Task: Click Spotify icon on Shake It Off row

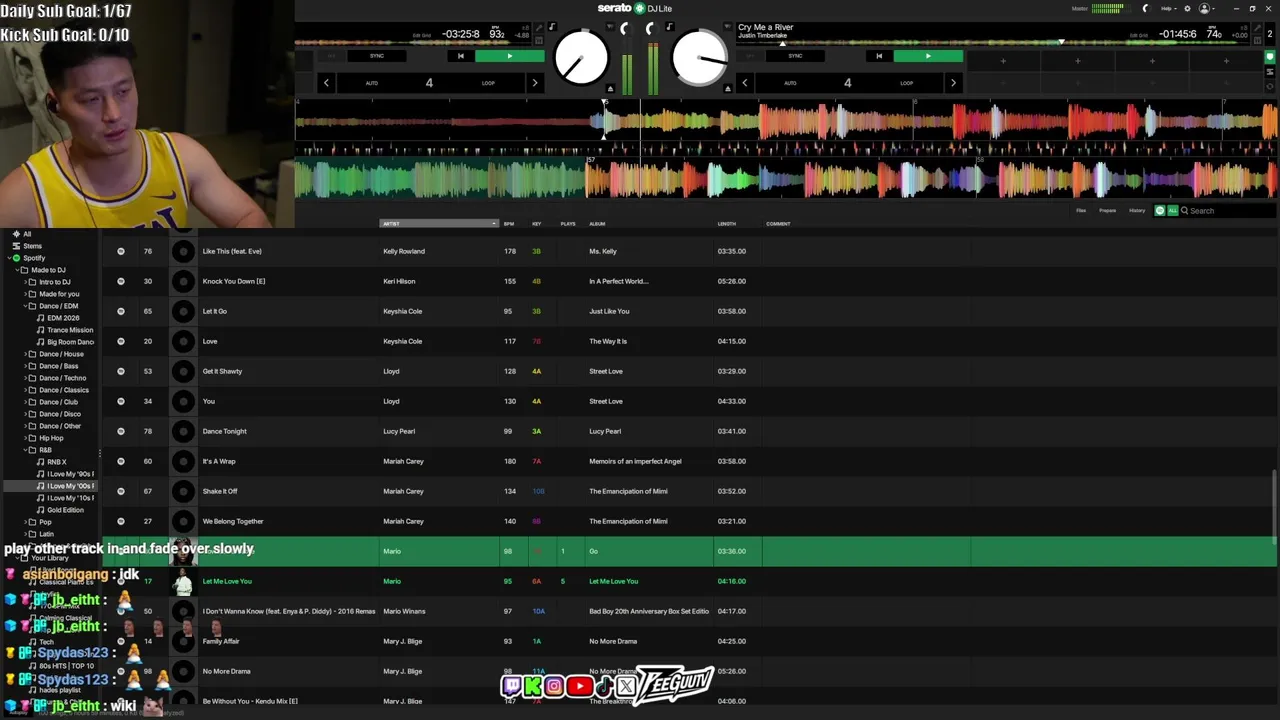Action: 121,491
